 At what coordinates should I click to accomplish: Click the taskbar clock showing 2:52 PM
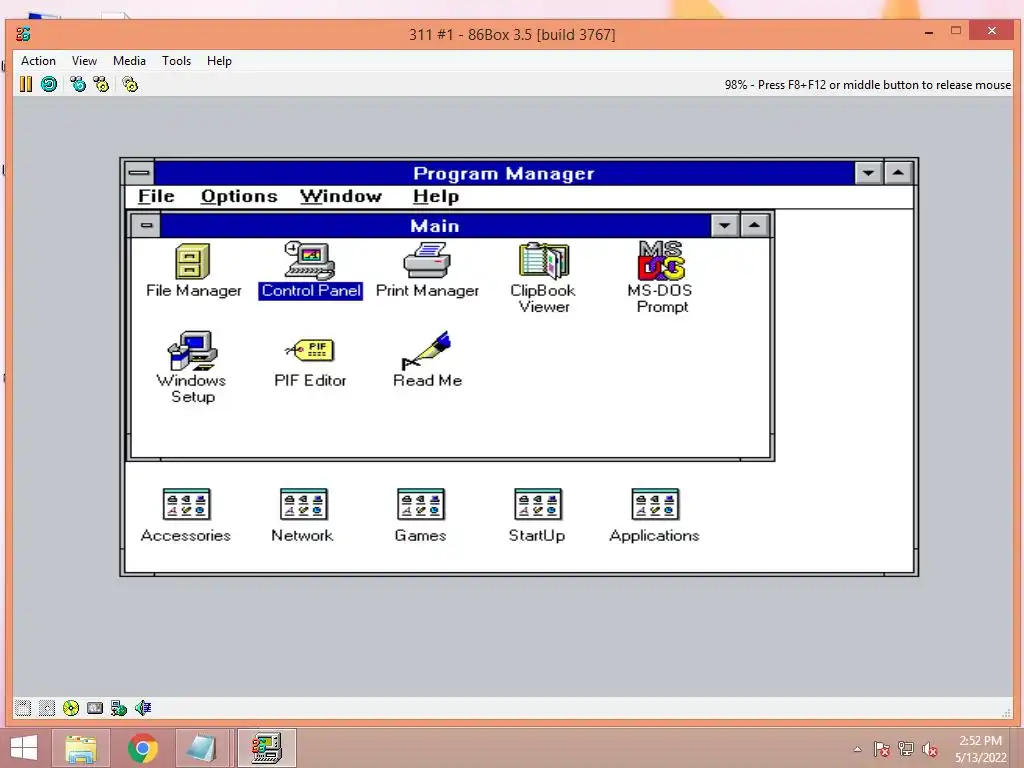coord(980,749)
